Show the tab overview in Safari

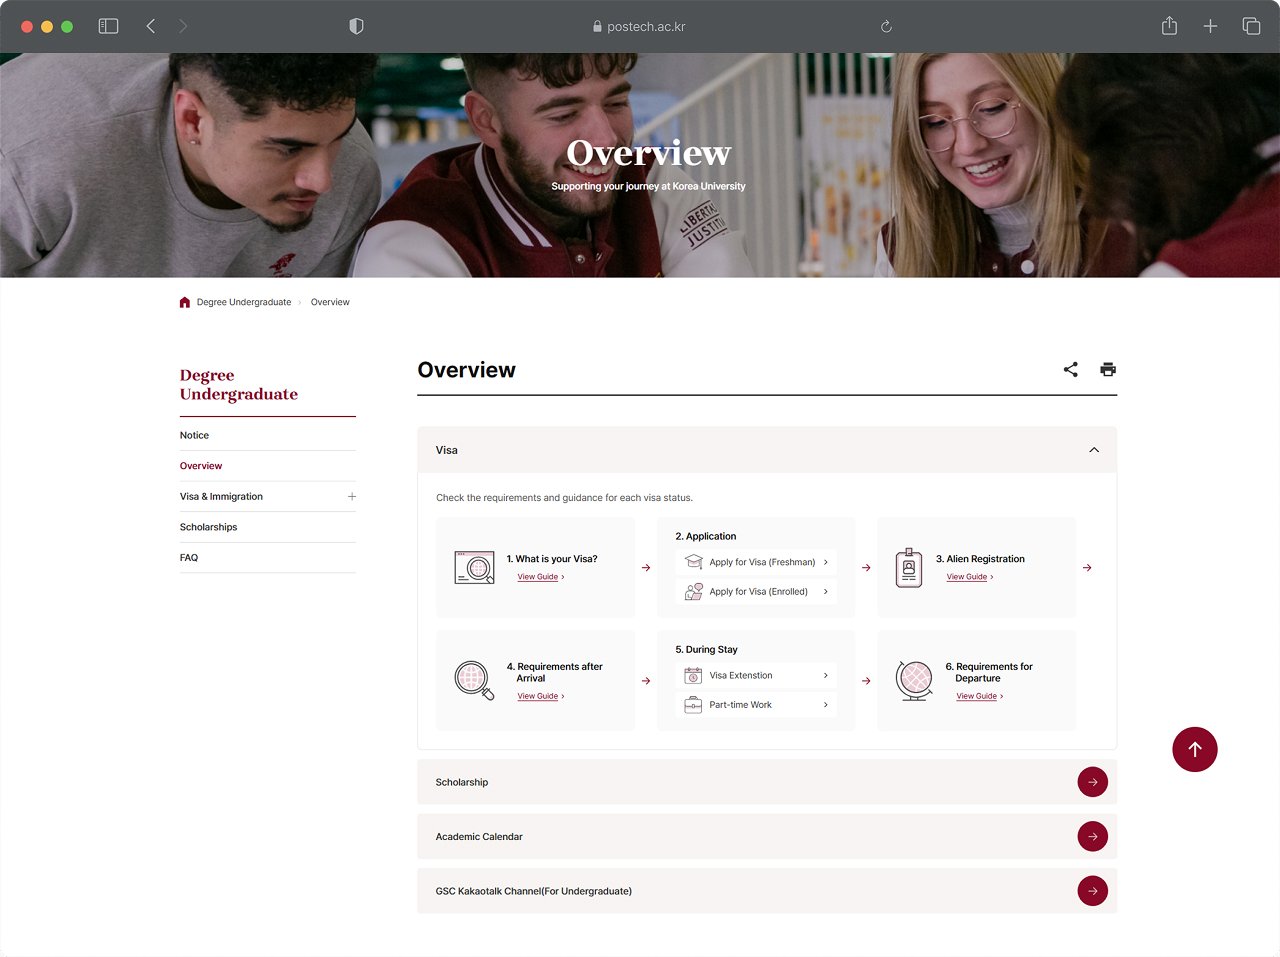1251,26
